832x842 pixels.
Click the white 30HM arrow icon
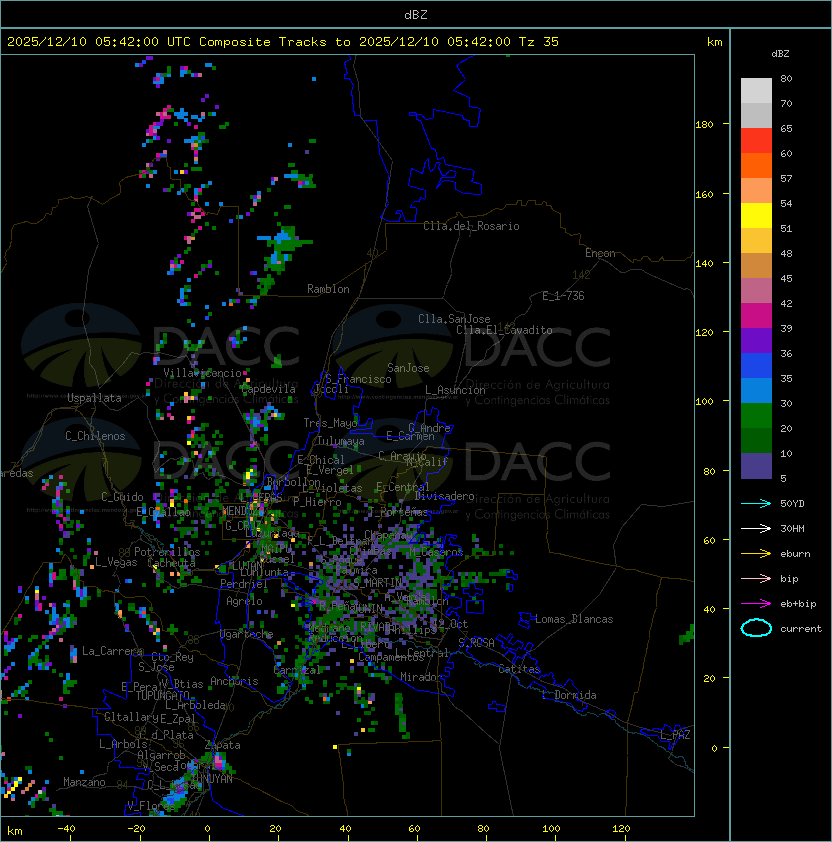pyautogui.click(x=756, y=528)
